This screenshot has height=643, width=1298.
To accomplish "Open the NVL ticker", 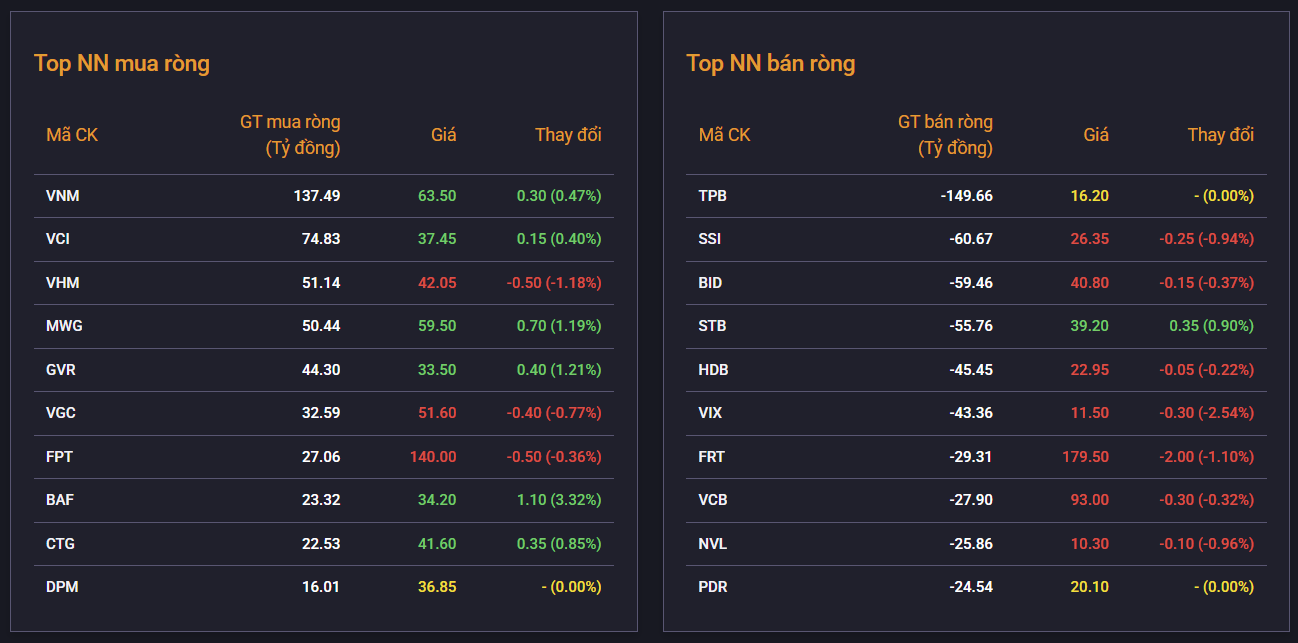I will coord(713,544).
